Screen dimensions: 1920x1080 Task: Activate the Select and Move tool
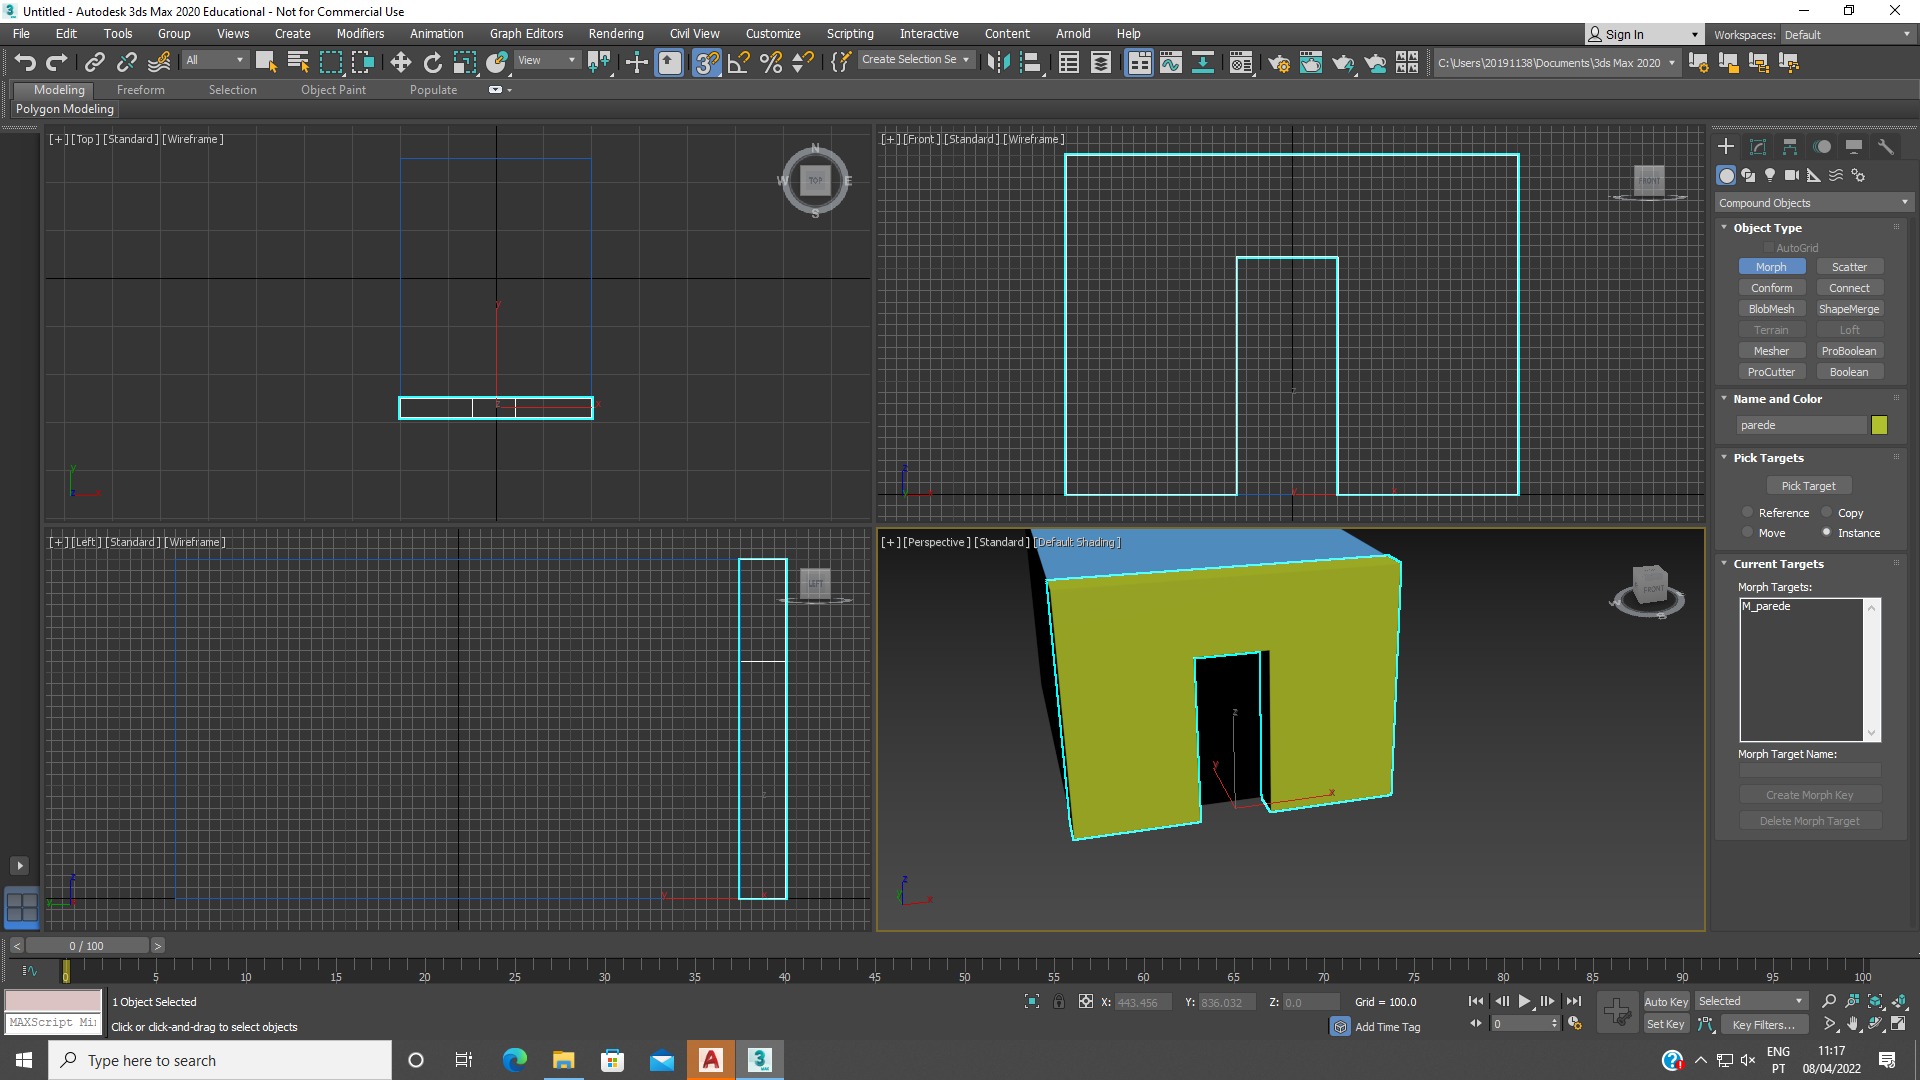tap(400, 62)
